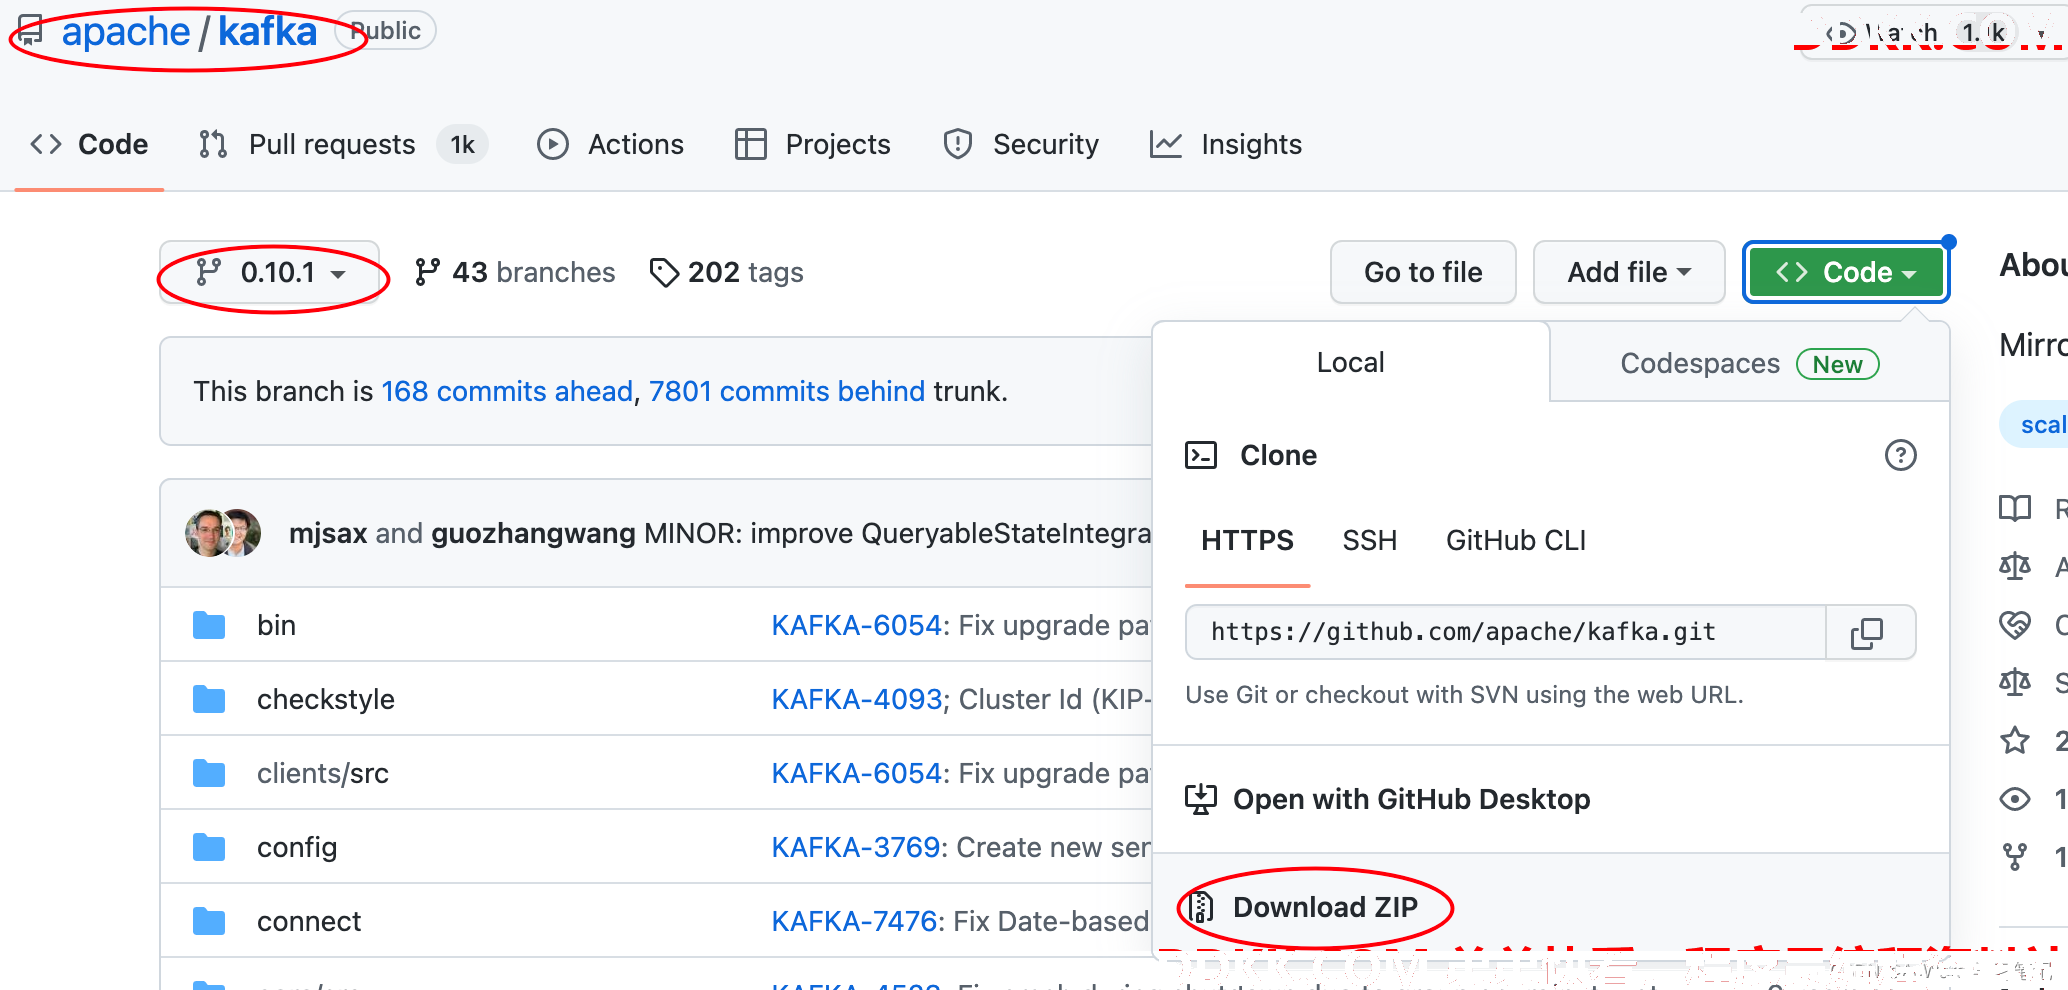Open the bin folder
The width and height of the screenshot is (2068, 990).
[x=276, y=625]
